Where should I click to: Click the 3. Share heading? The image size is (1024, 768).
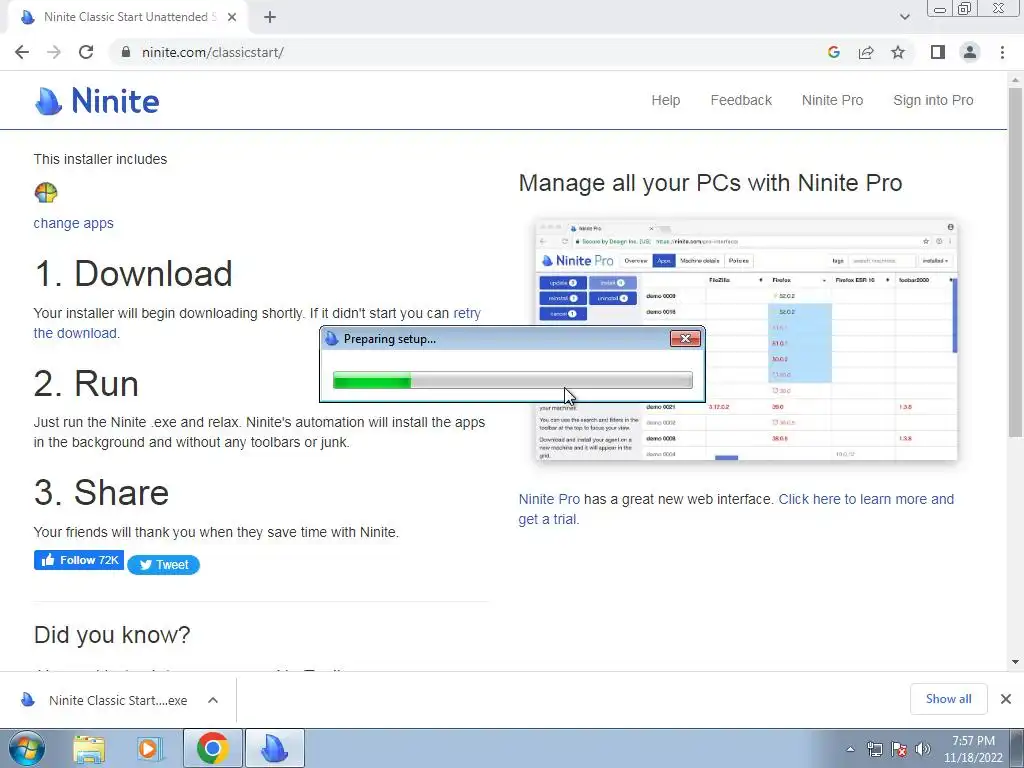(x=101, y=492)
